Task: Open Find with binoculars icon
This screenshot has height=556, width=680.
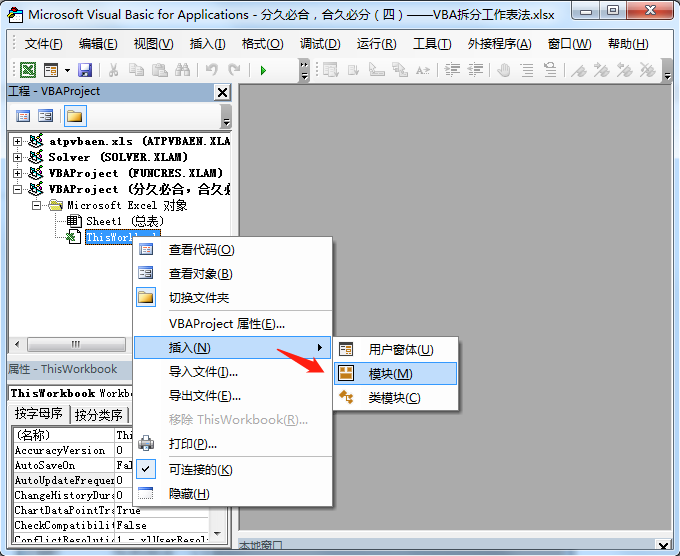Action: (183, 70)
